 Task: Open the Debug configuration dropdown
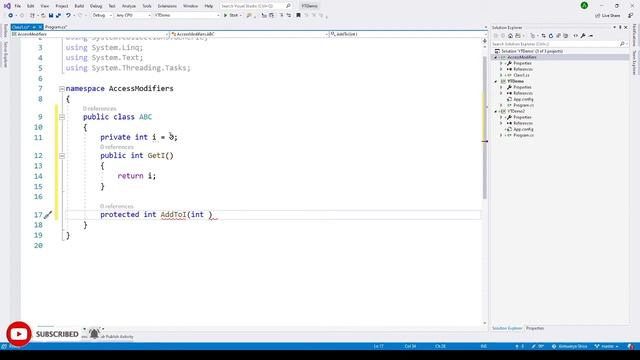(x=102, y=15)
